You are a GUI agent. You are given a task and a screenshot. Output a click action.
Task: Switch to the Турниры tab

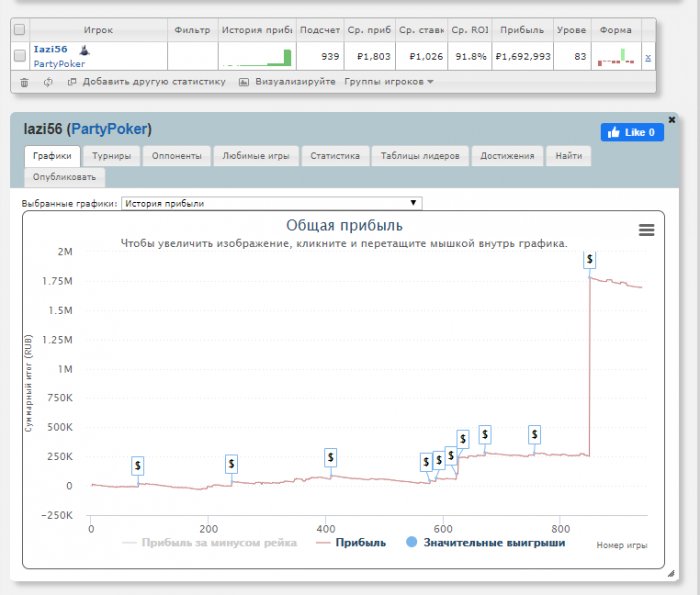click(110, 156)
